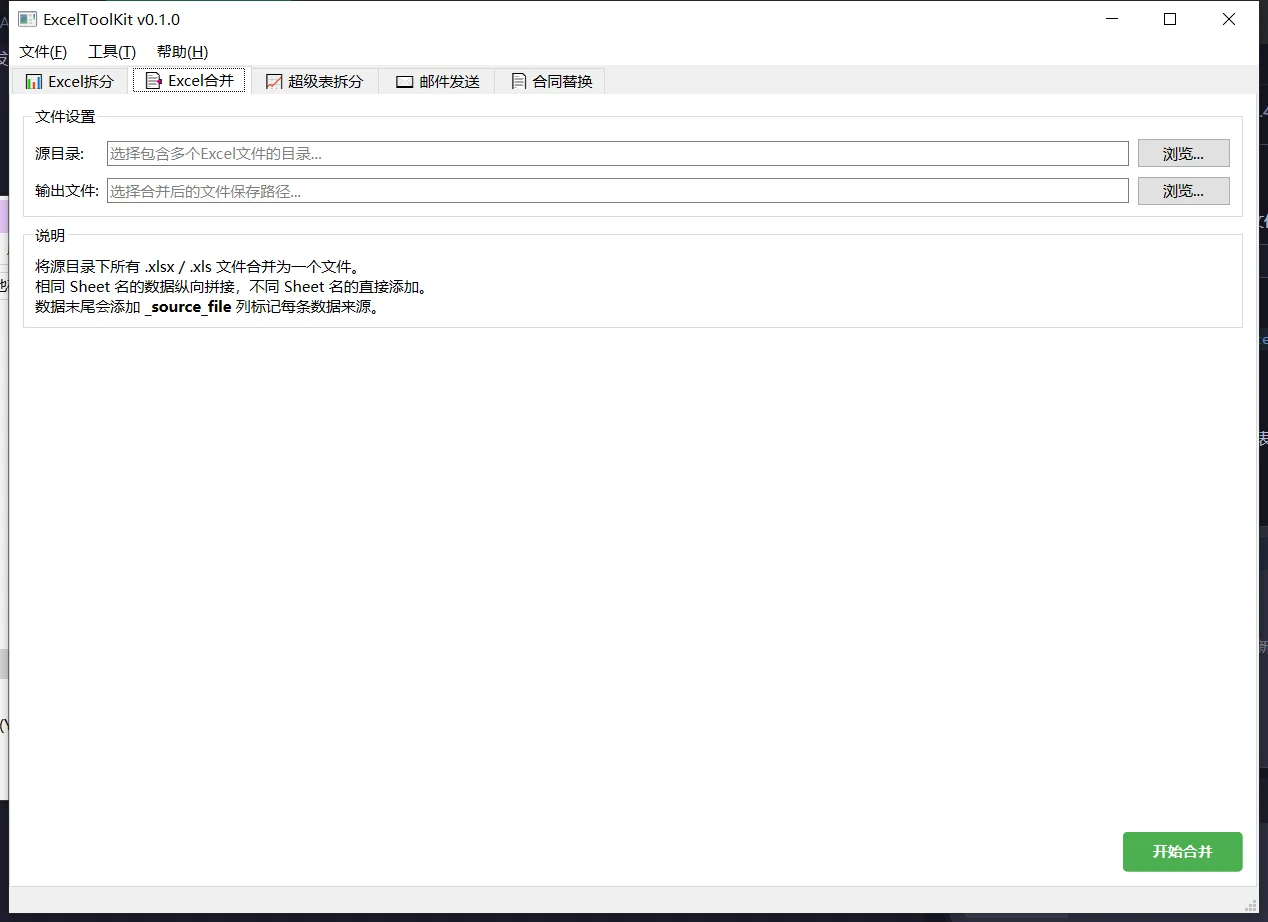1268x922 pixels.
Task: Open the 超级表拆分 tab
Action: coord(314,81)
